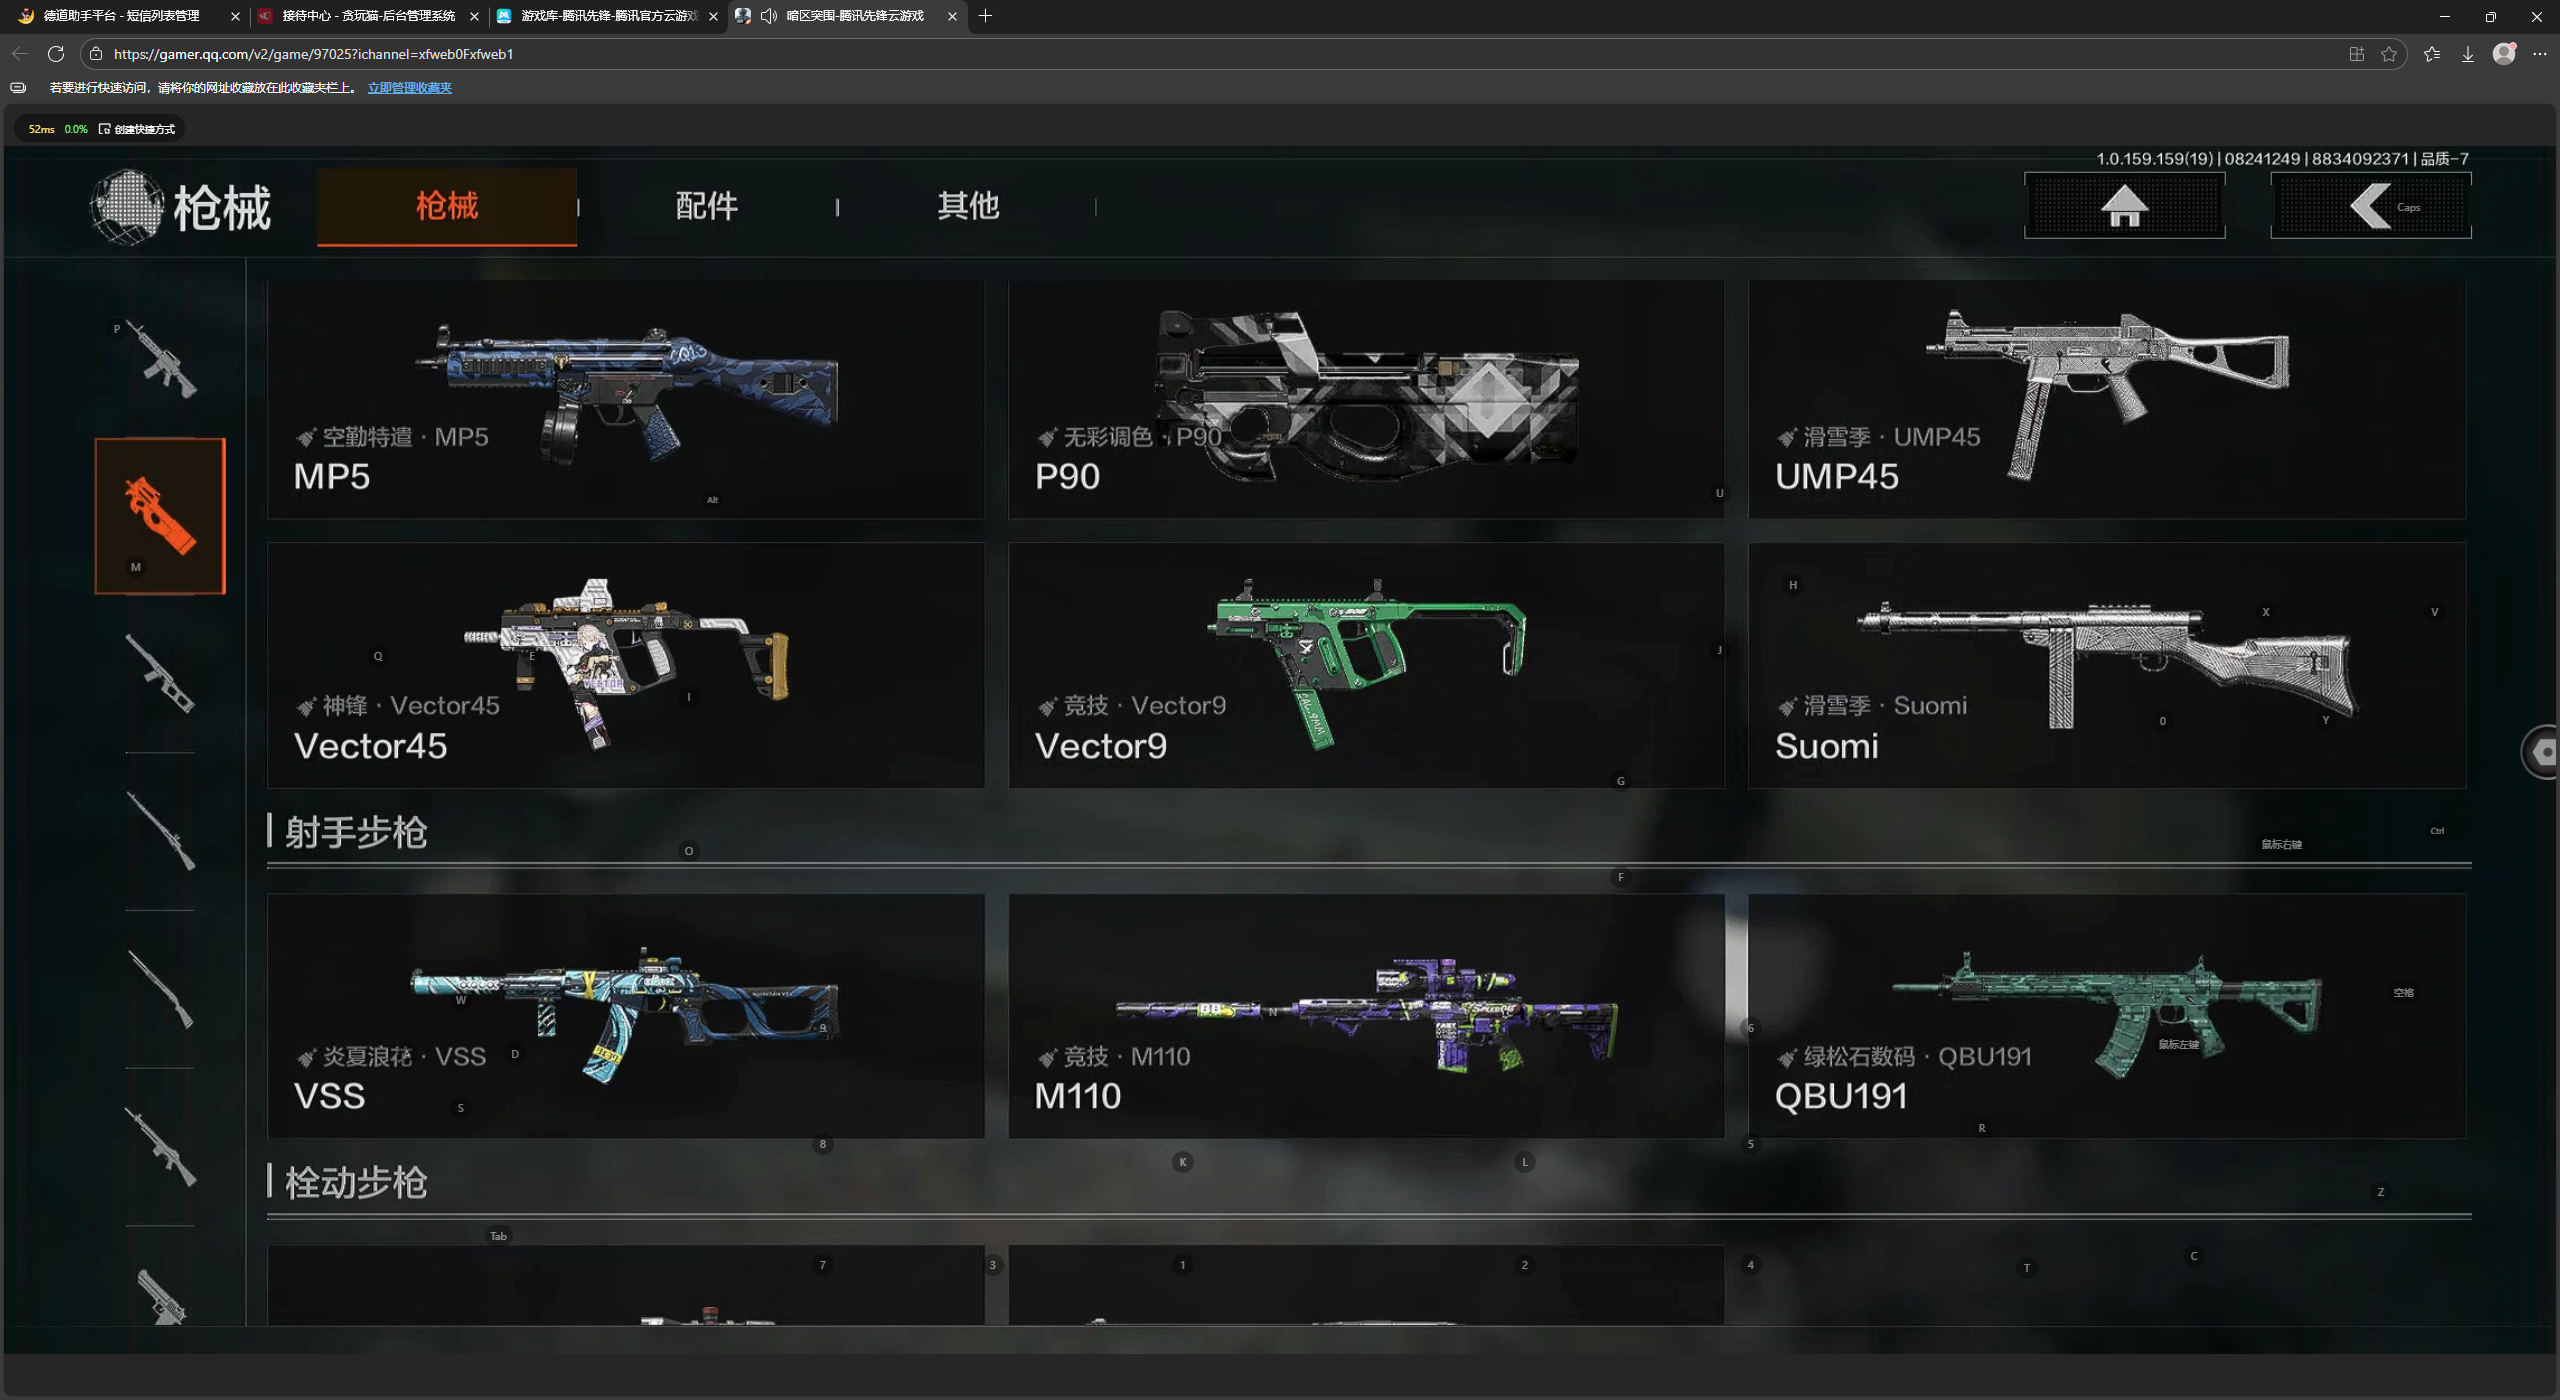
Task: Open the light machine gun category icon
Action: pyautogui.click(x=160, y=1146)
